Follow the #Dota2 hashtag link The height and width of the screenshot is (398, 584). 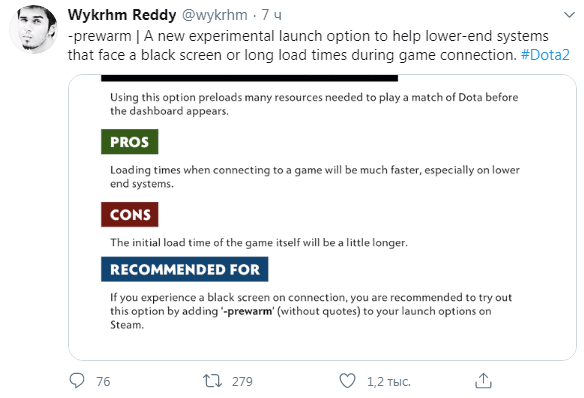pos(545,55)
